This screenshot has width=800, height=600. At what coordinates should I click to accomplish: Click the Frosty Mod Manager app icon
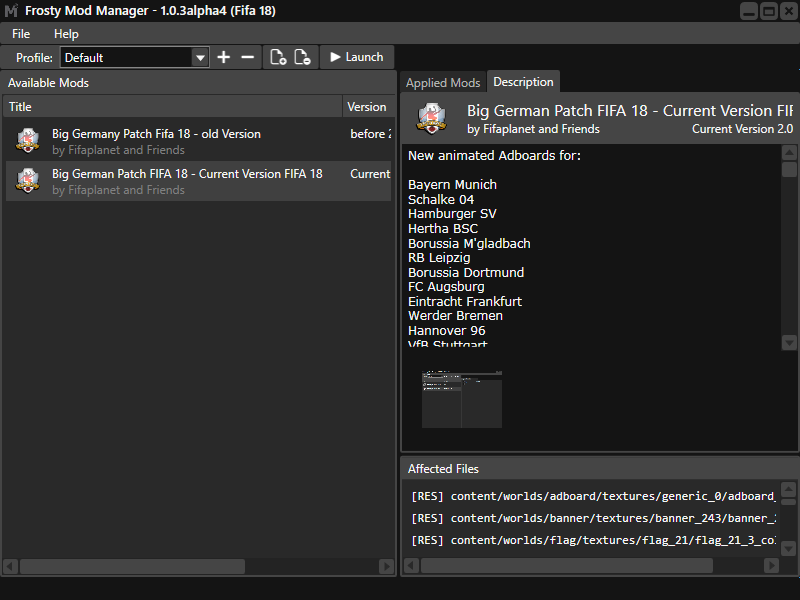11,11
